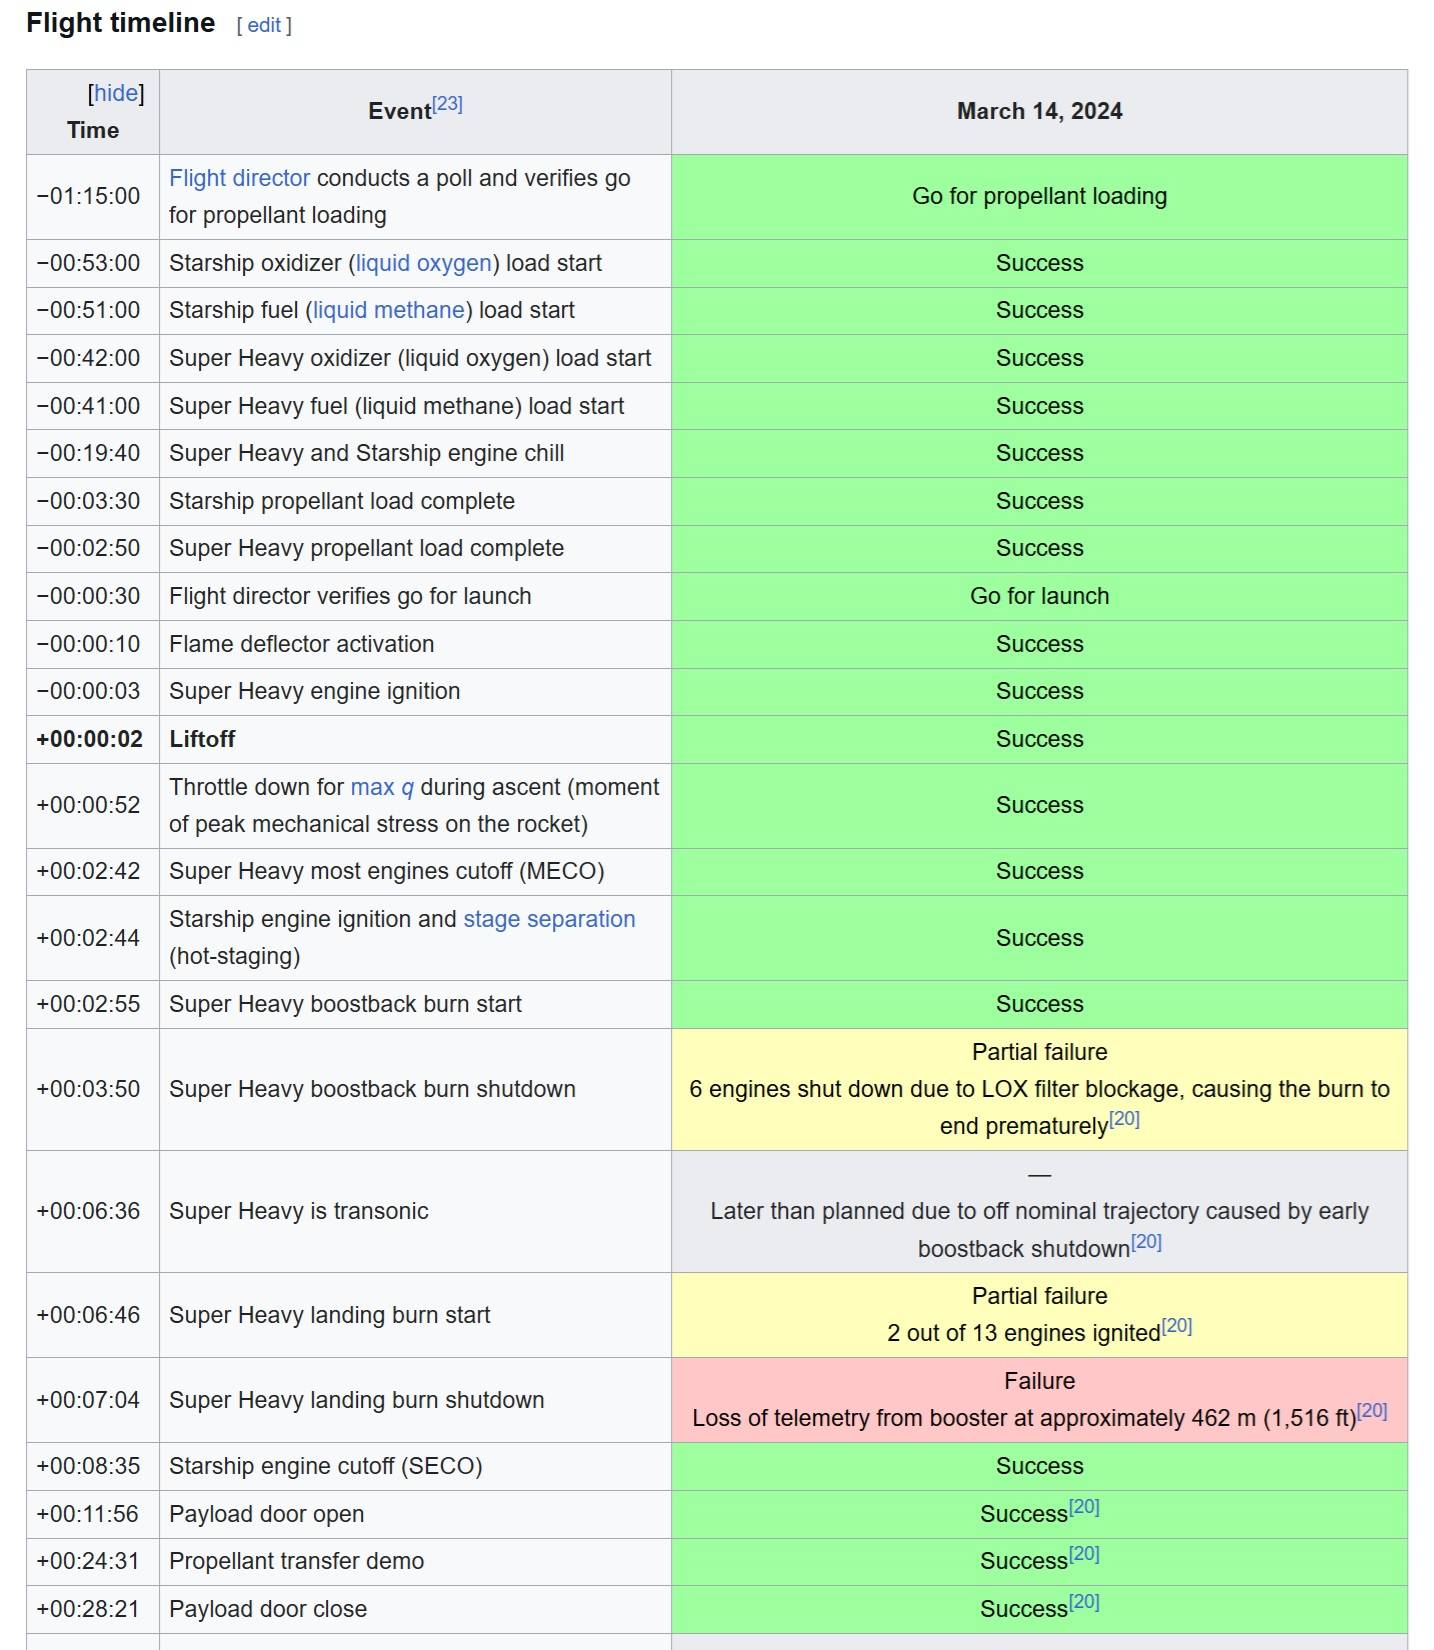Click '2 out of 13 engines ignited' text
Screen dimensions: 1434x1650
(x=1024, y=1333)
